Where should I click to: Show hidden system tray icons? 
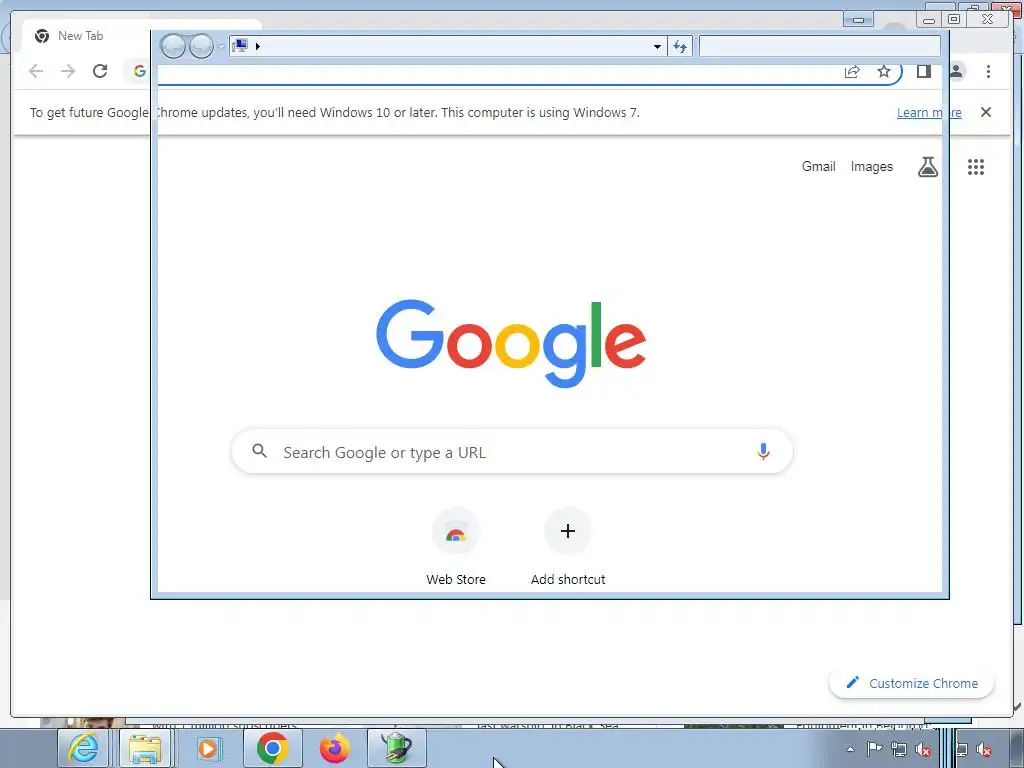(850, 749)
